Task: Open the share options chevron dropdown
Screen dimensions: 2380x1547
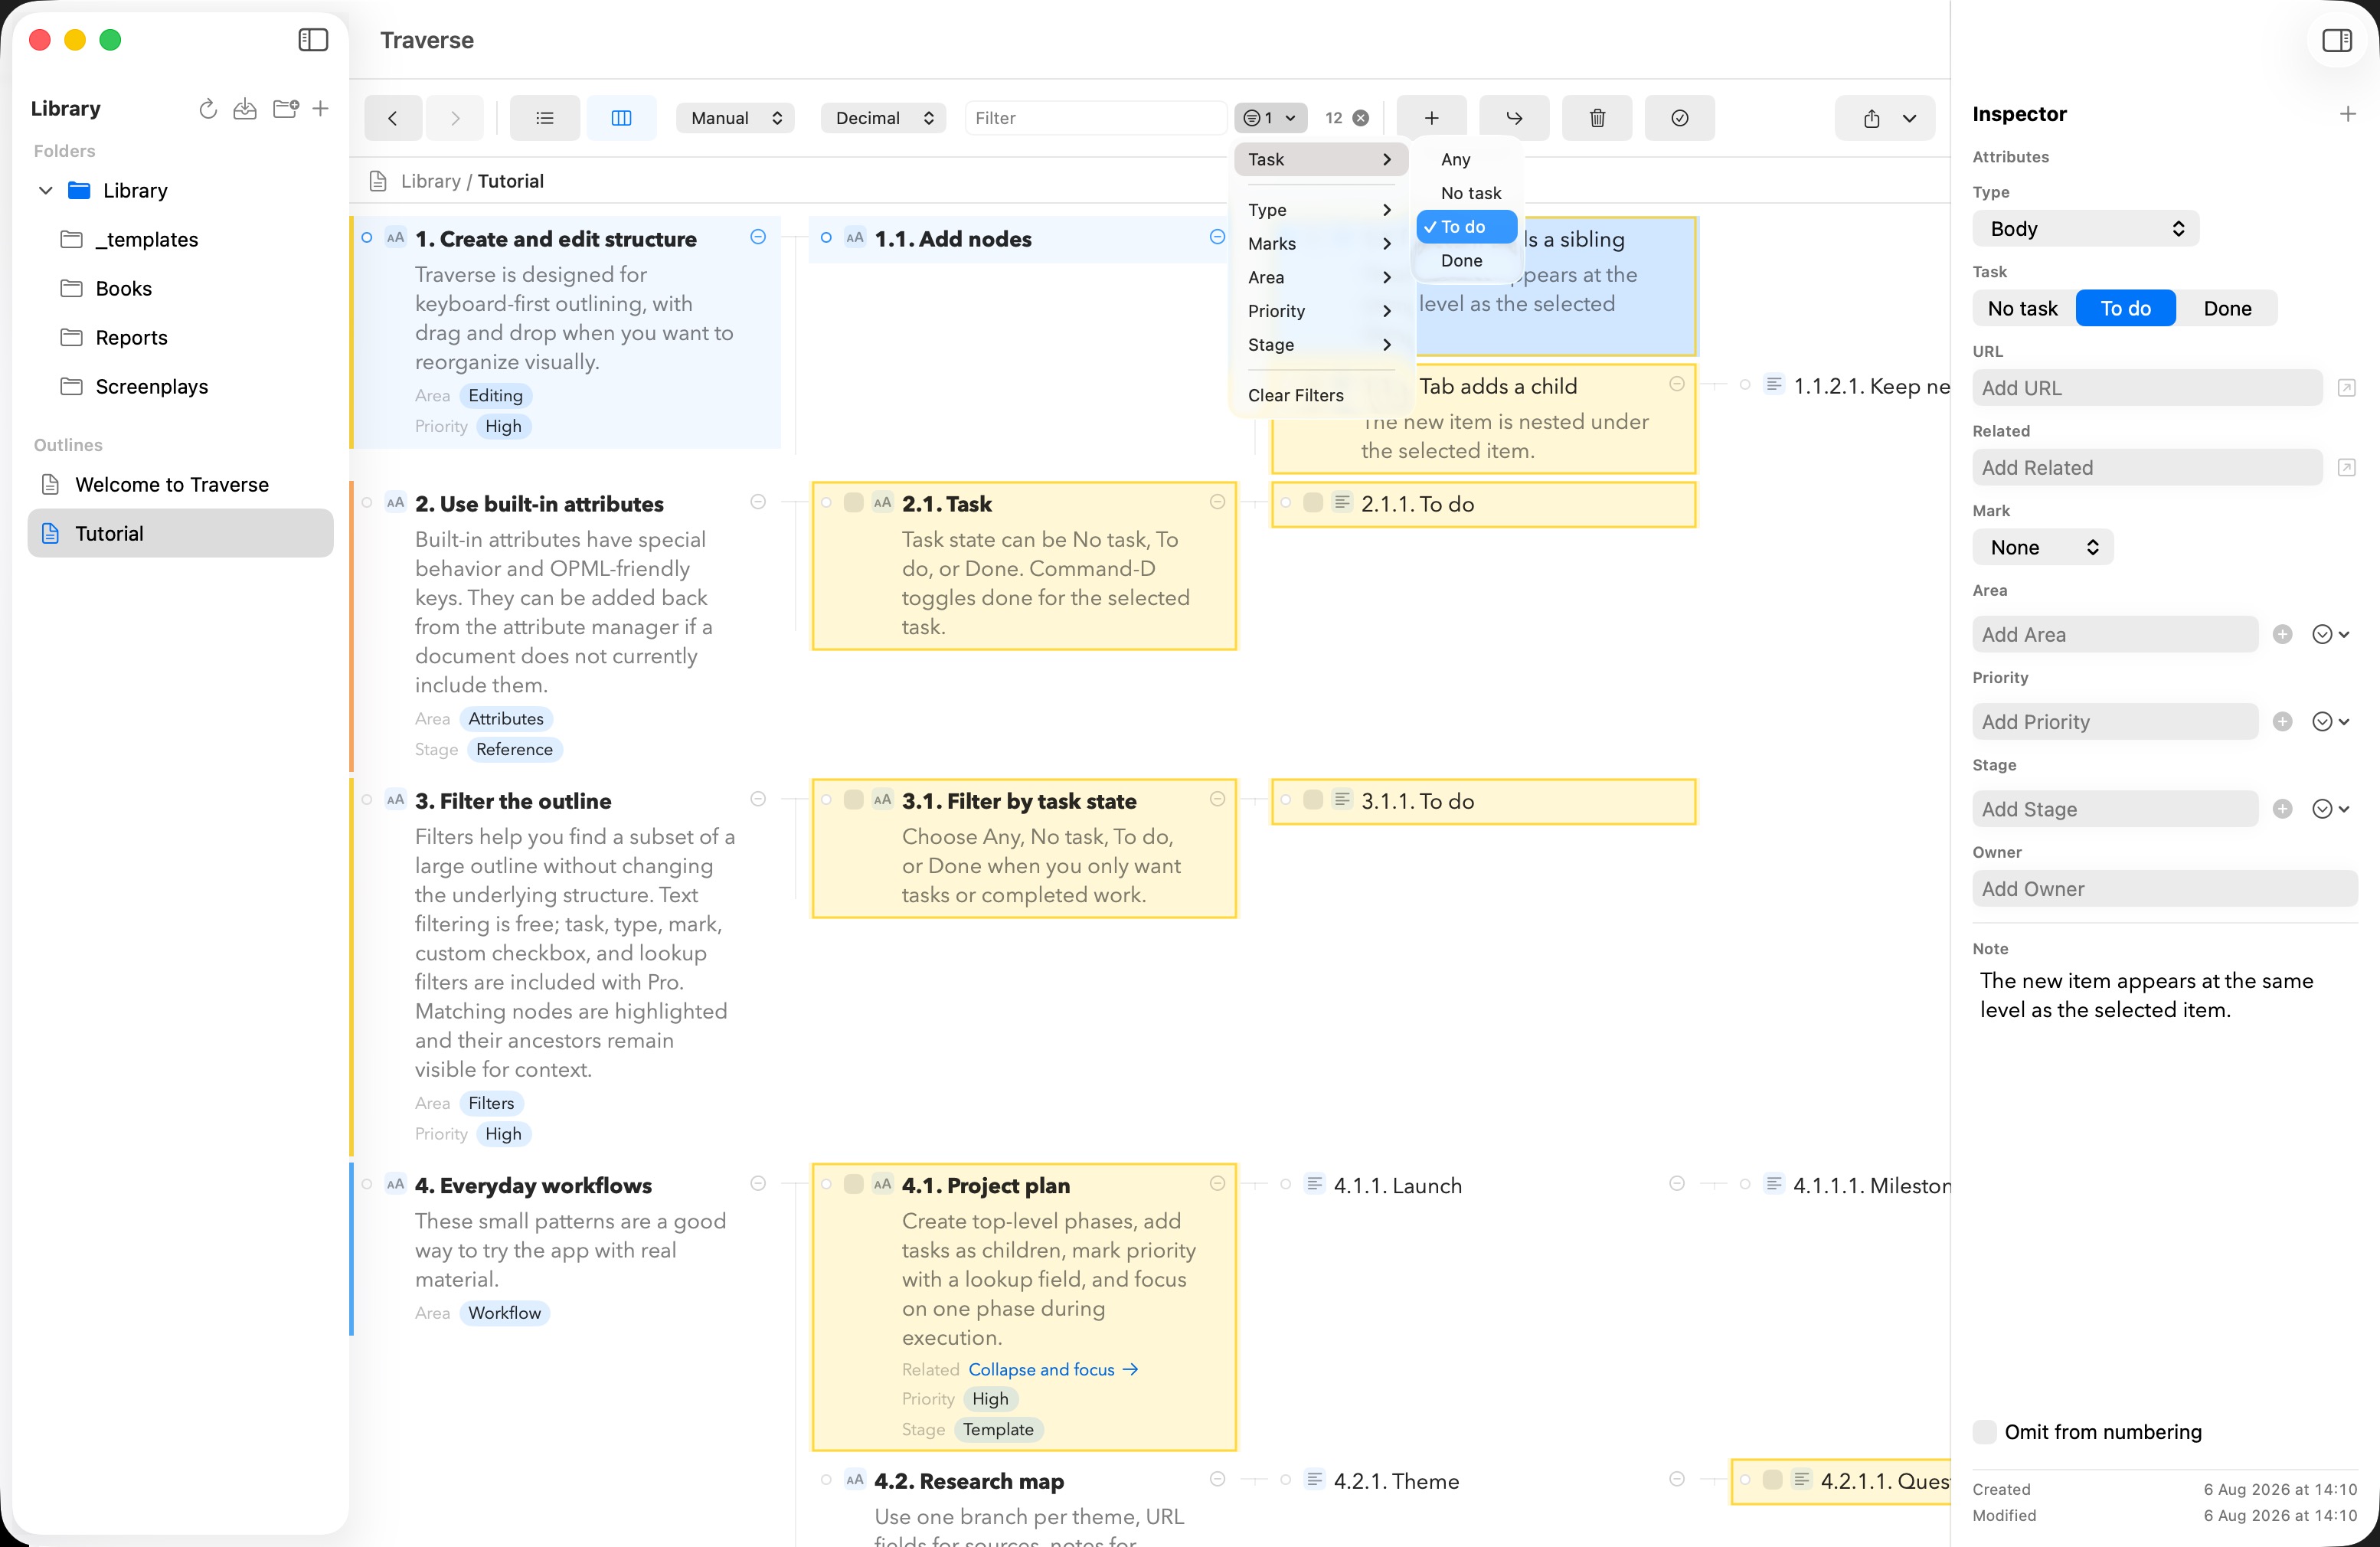Action: 1909,118
